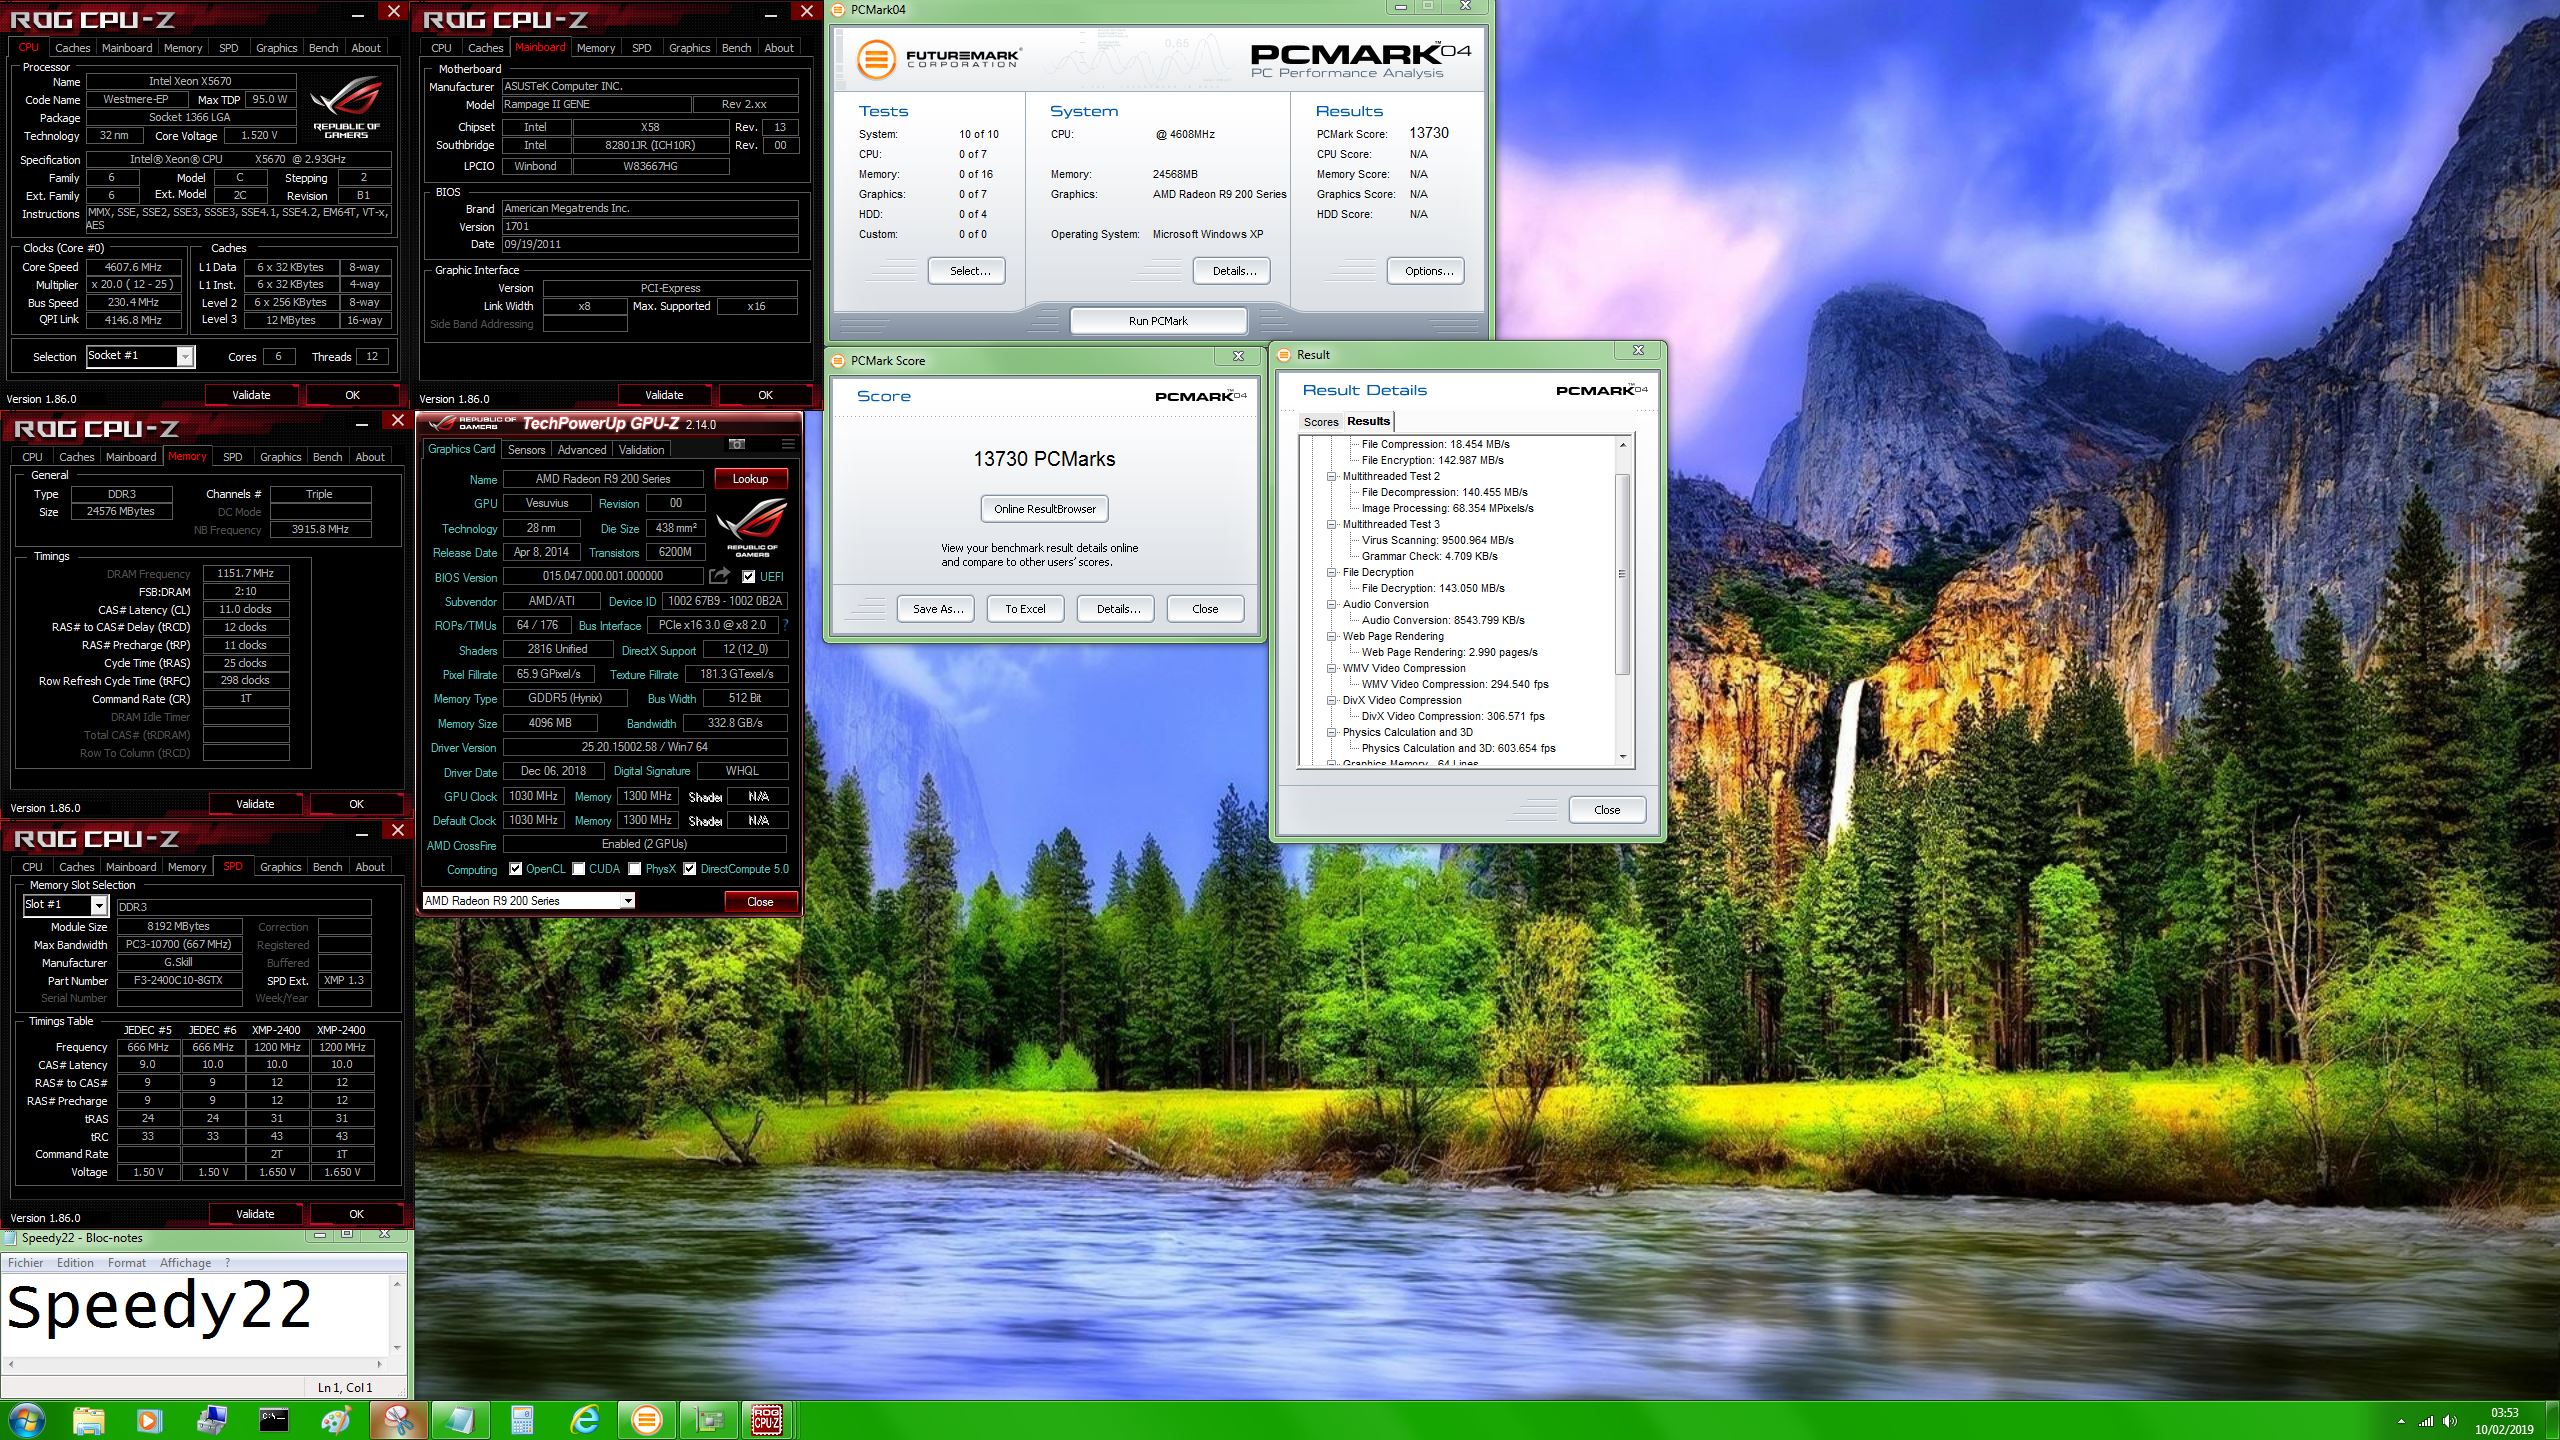The width and height of the screenshot is (2560, 1440).
Task: Open the Command Prompt taskbar icon
Action: (x=274, y=1420)
